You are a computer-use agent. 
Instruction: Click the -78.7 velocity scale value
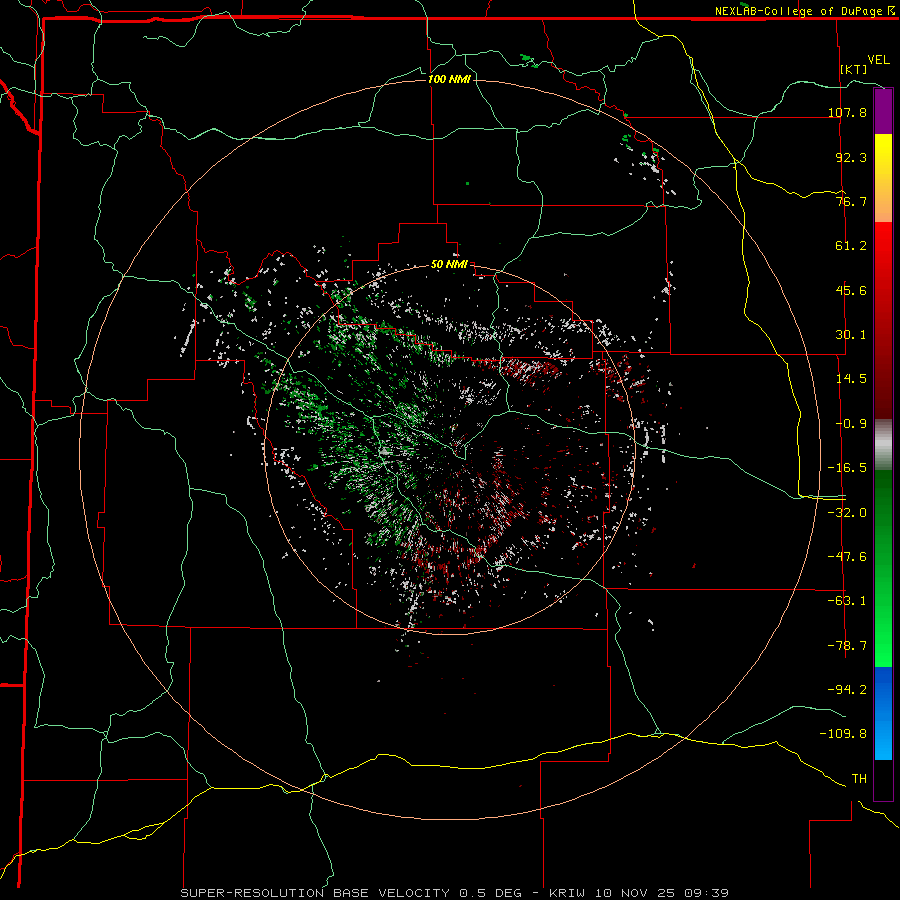coord(847,646)
